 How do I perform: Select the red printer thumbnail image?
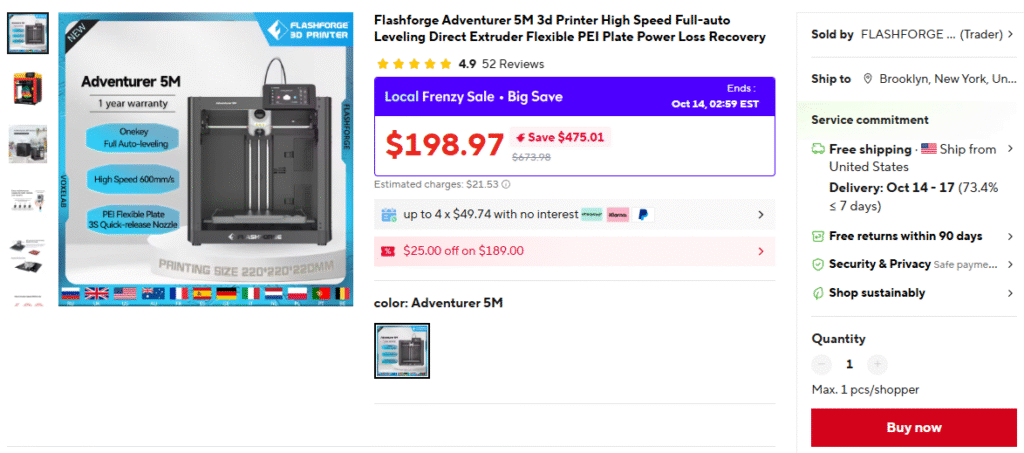coord(27,88)
